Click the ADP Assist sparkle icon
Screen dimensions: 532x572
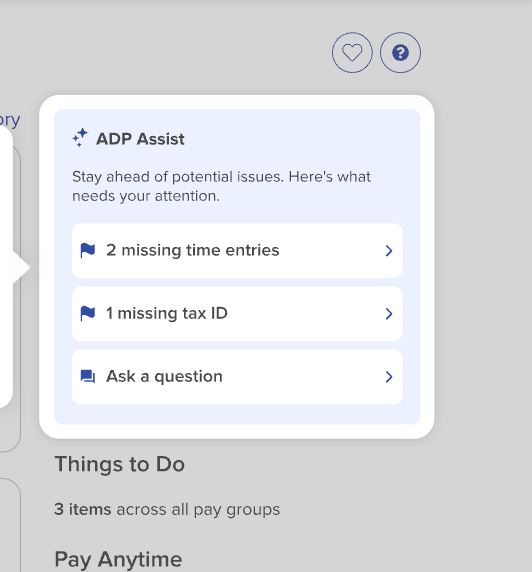click(80, 138)
